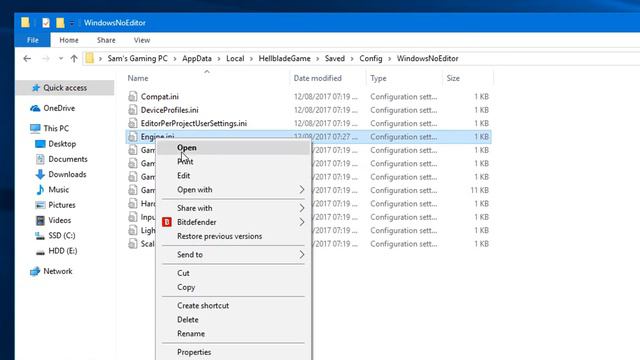The image size is (640, 360).
Task: Sort by the Type column header
Action: [x=378, y=78]
